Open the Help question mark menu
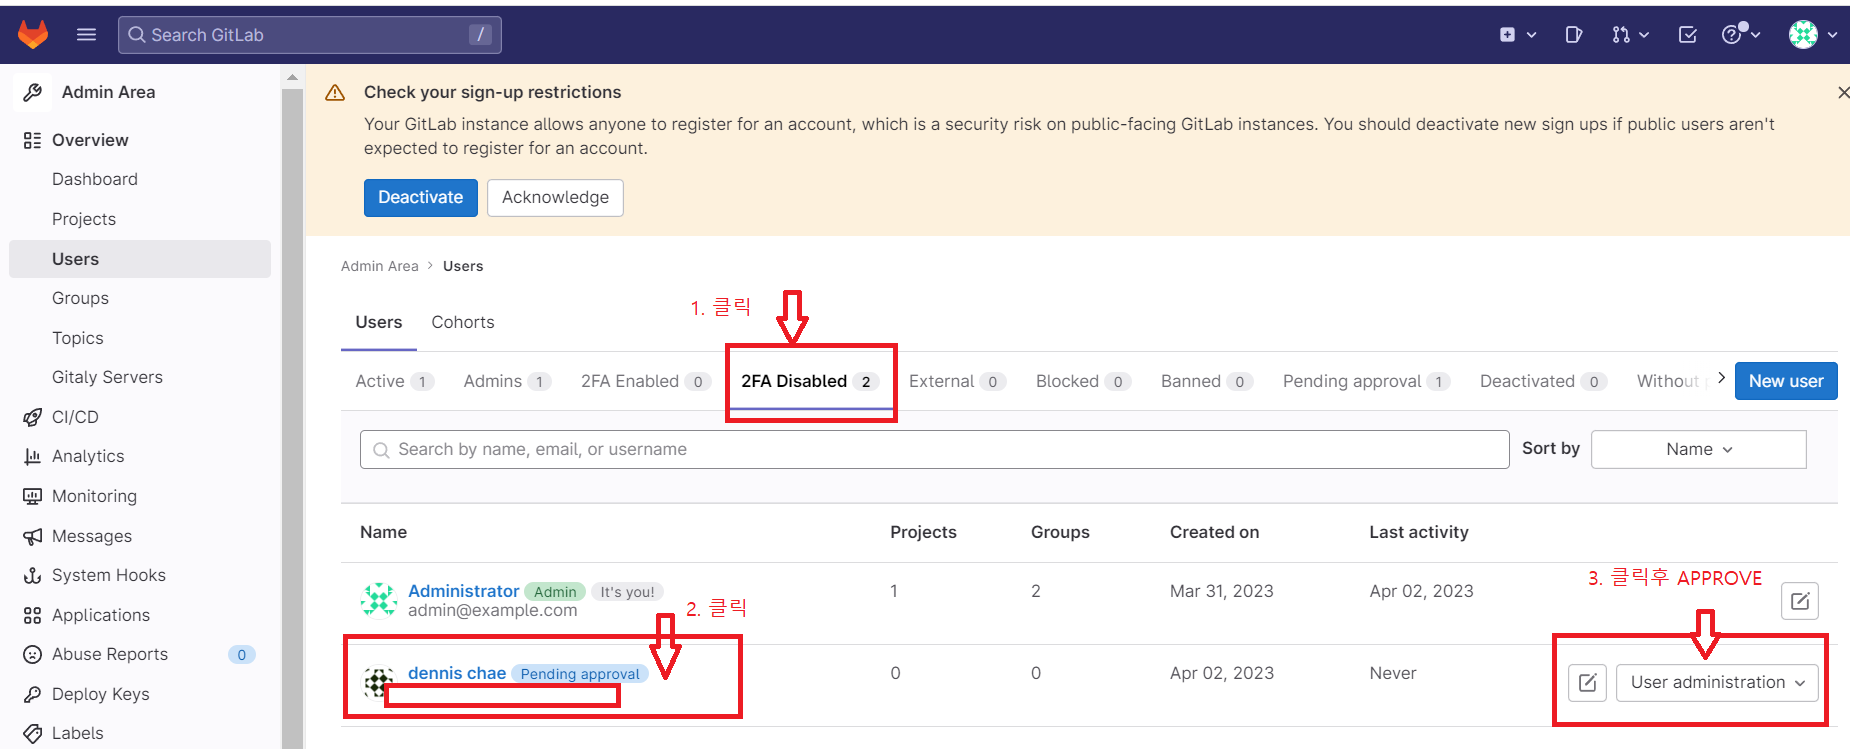Image resolution: width=1850 pixels, height=749 pixels. 1741,34
